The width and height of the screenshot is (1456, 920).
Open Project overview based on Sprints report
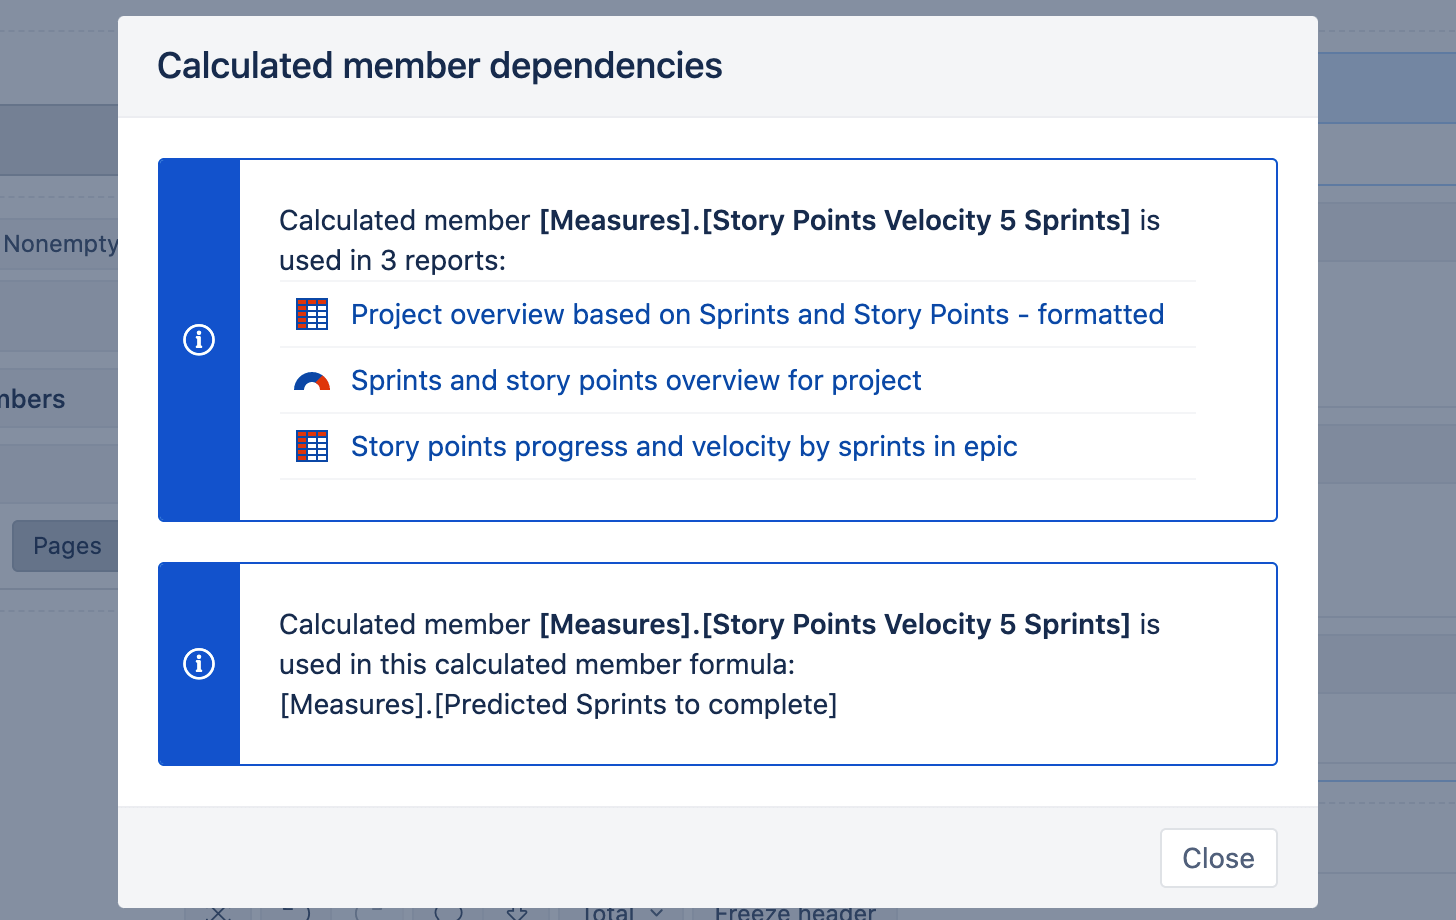click(x=757, y=314)
